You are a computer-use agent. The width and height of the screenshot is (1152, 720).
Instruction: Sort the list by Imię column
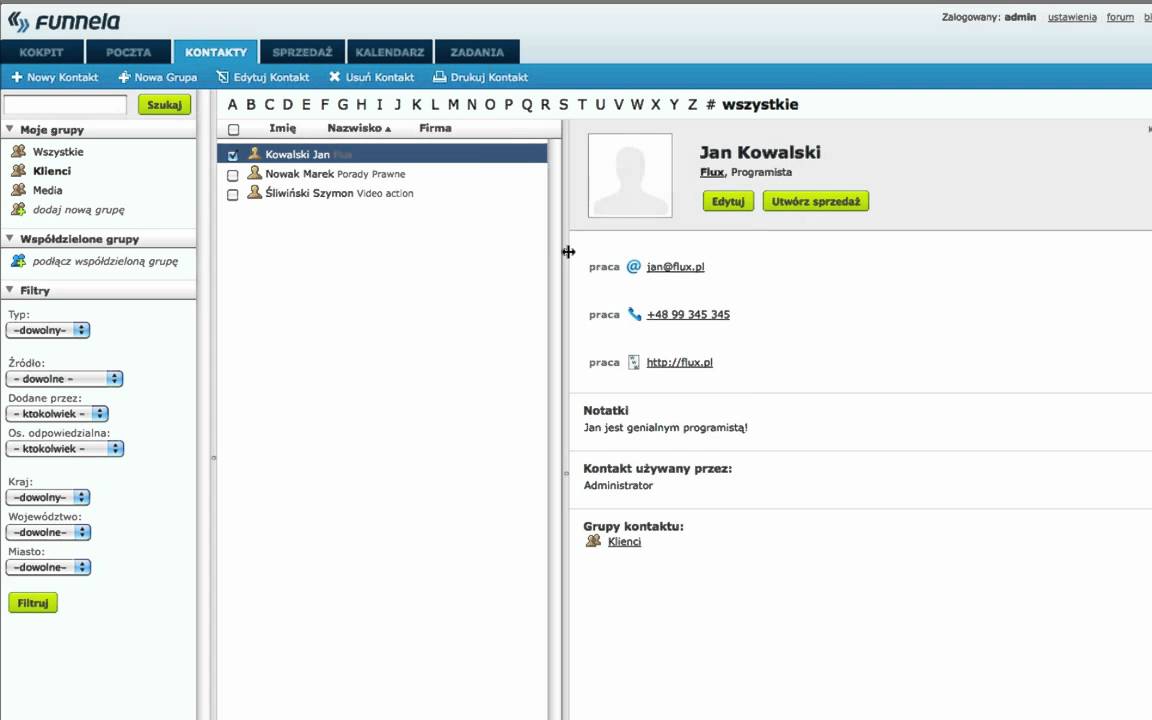282,128
